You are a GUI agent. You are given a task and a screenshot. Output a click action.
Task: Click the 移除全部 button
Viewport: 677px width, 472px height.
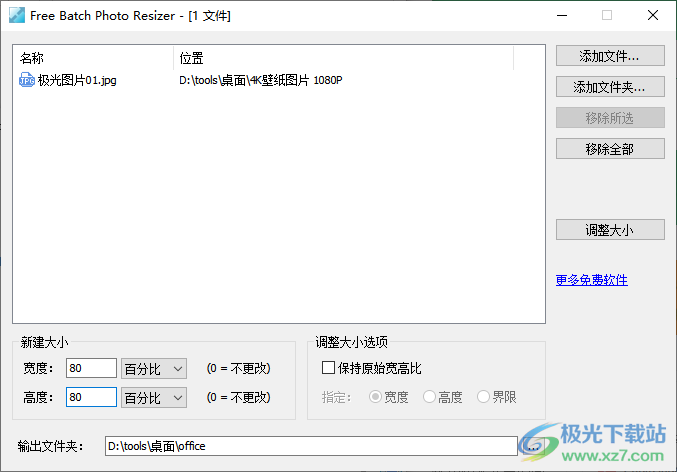[x=610, y=149]
